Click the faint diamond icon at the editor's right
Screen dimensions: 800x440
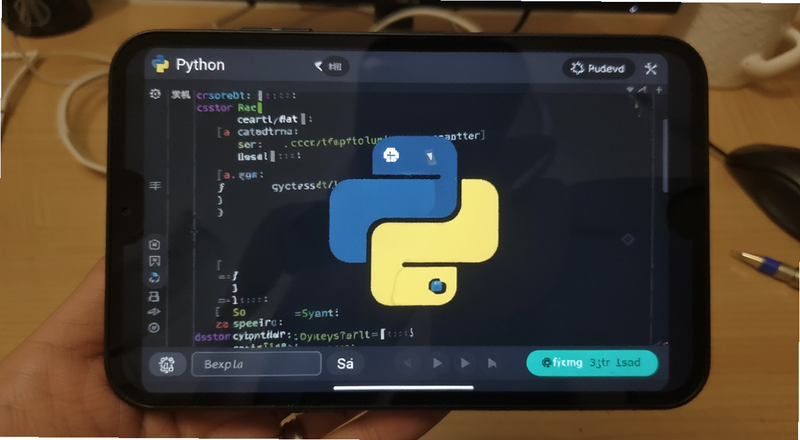click(628, 239)
